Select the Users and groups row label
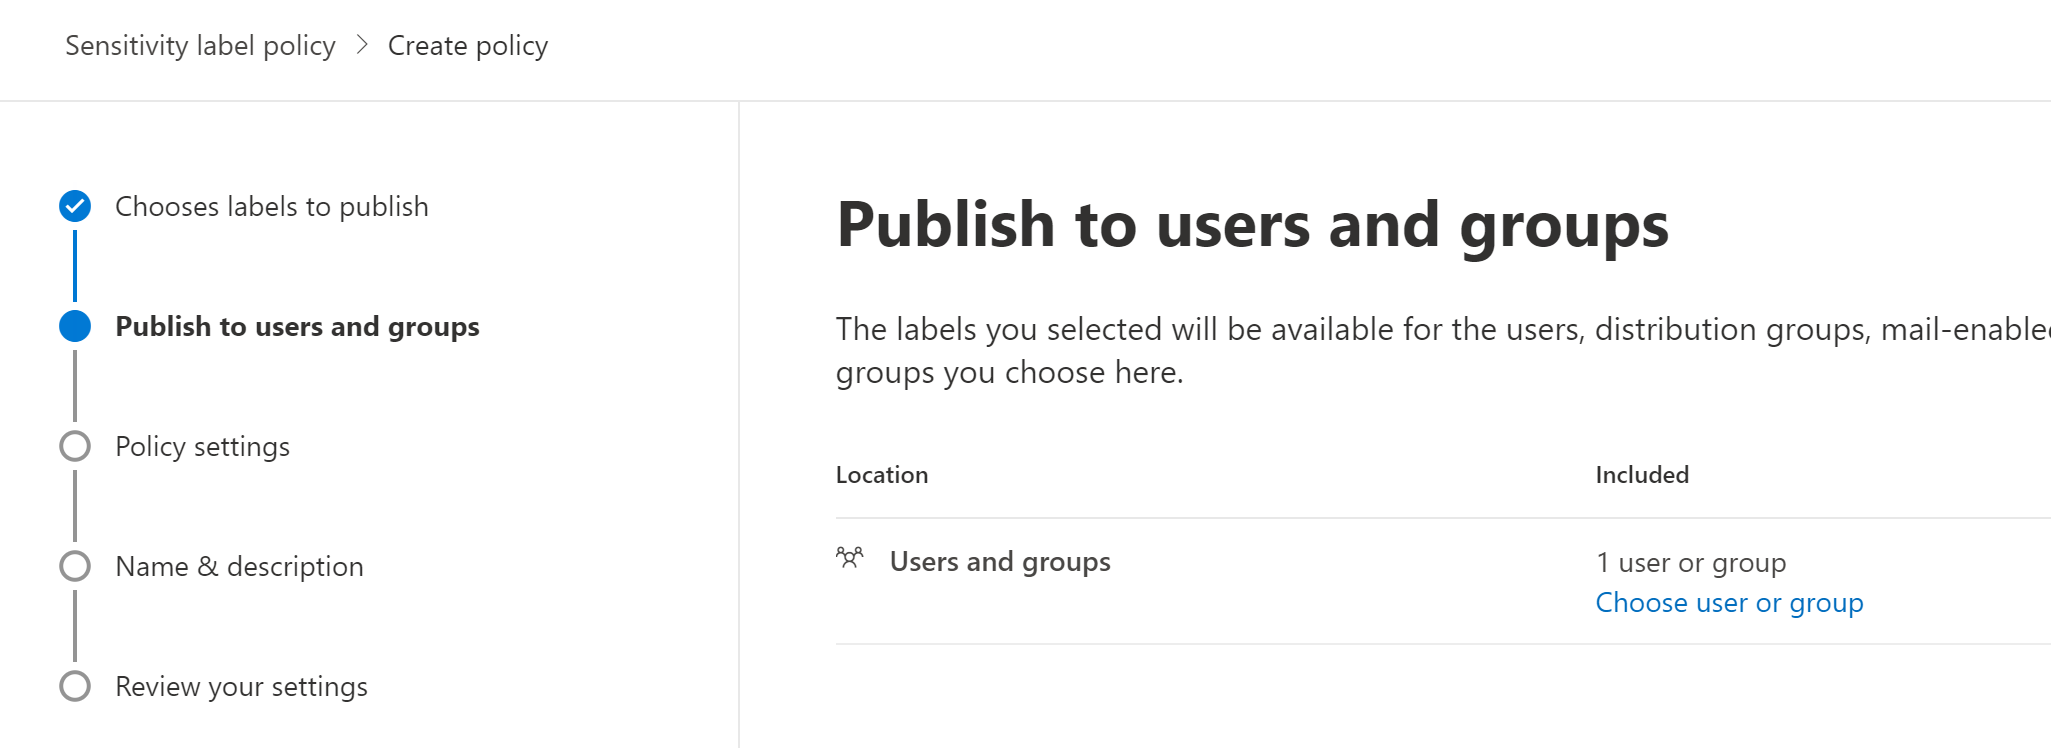The width and height of the screenshot is (2051, 748). pos(999,562)
